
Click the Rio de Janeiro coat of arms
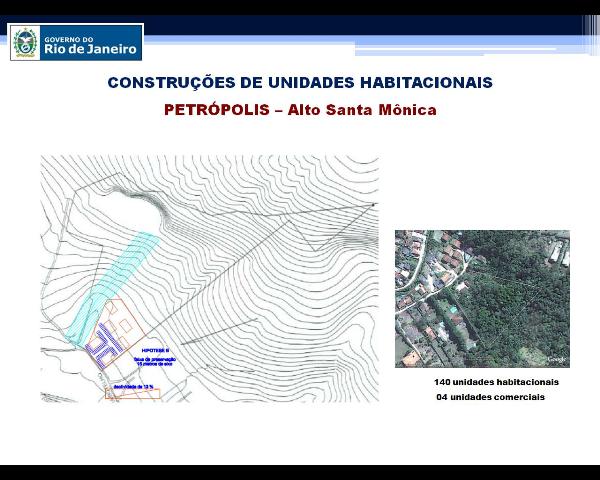click(26, 43)
